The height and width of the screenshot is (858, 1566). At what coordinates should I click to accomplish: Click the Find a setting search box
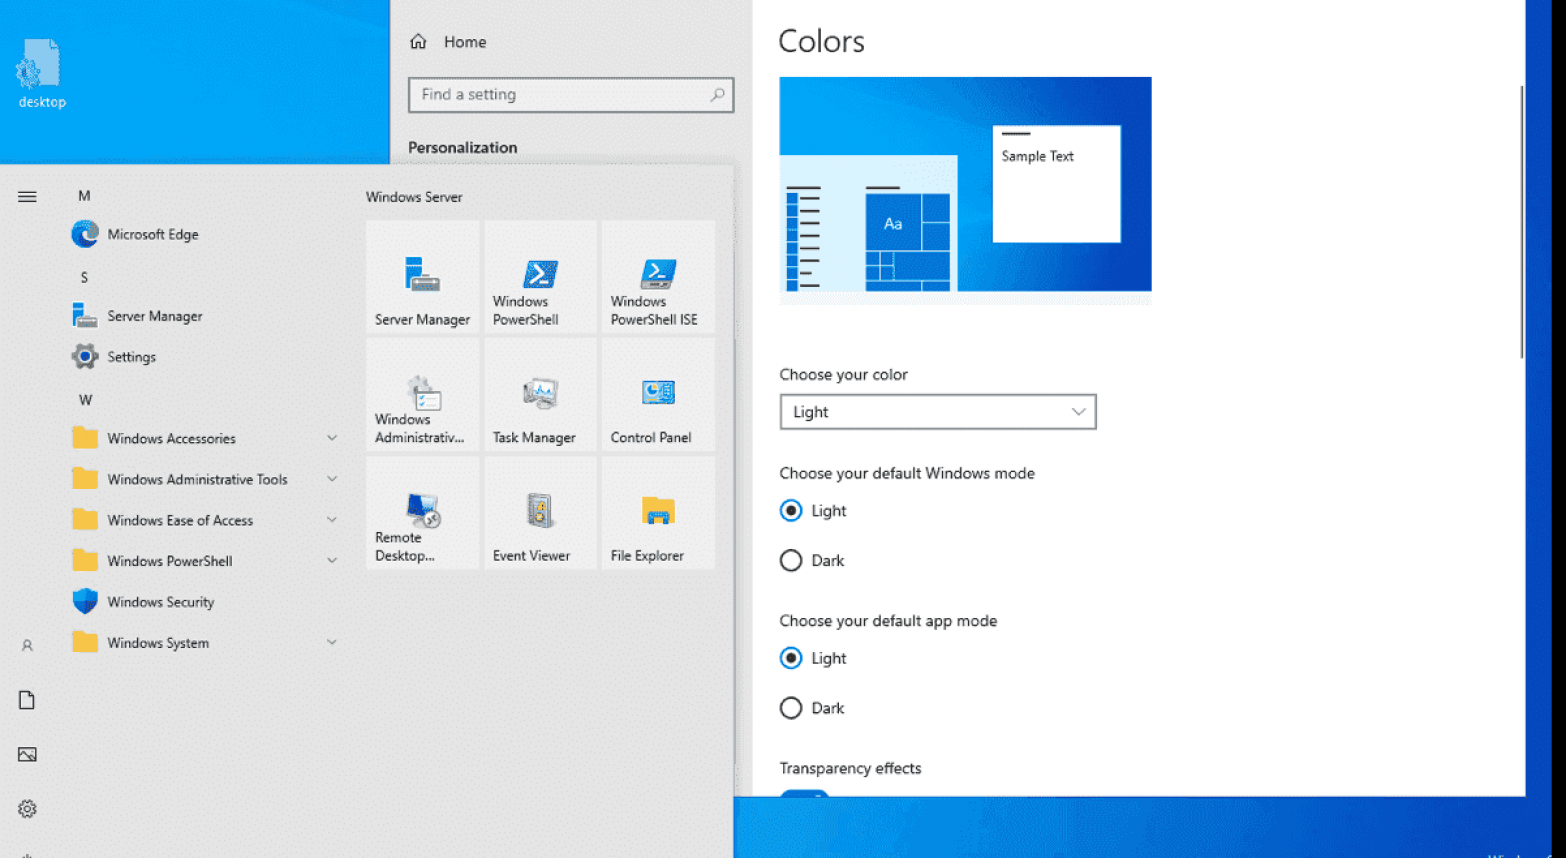[571, 95]
